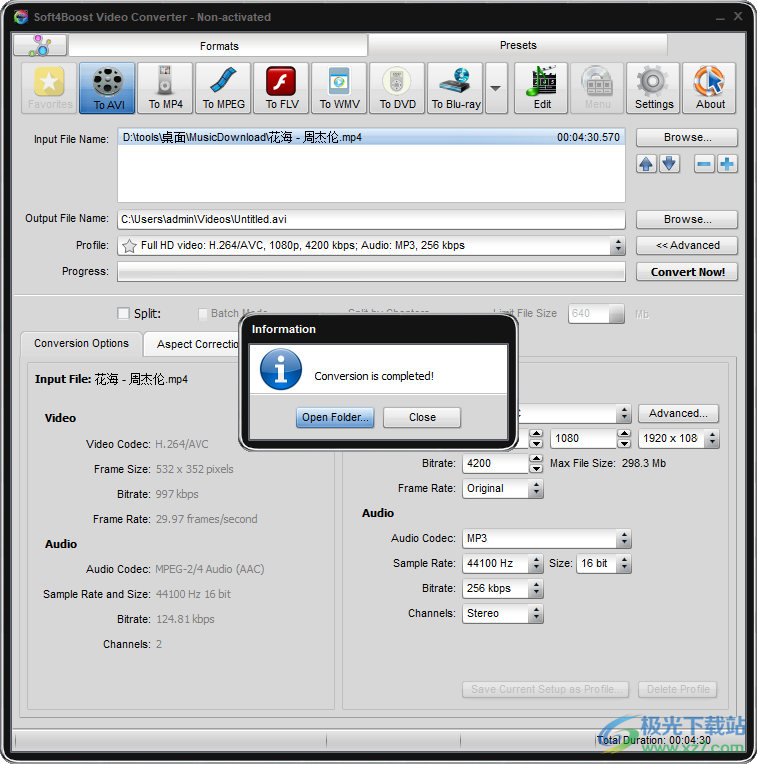Switch to the Formats tab

219,46
